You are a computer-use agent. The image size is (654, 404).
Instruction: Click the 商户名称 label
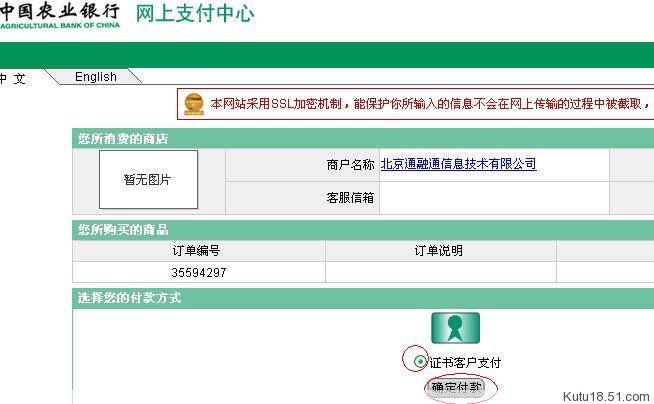click(350, 165)
